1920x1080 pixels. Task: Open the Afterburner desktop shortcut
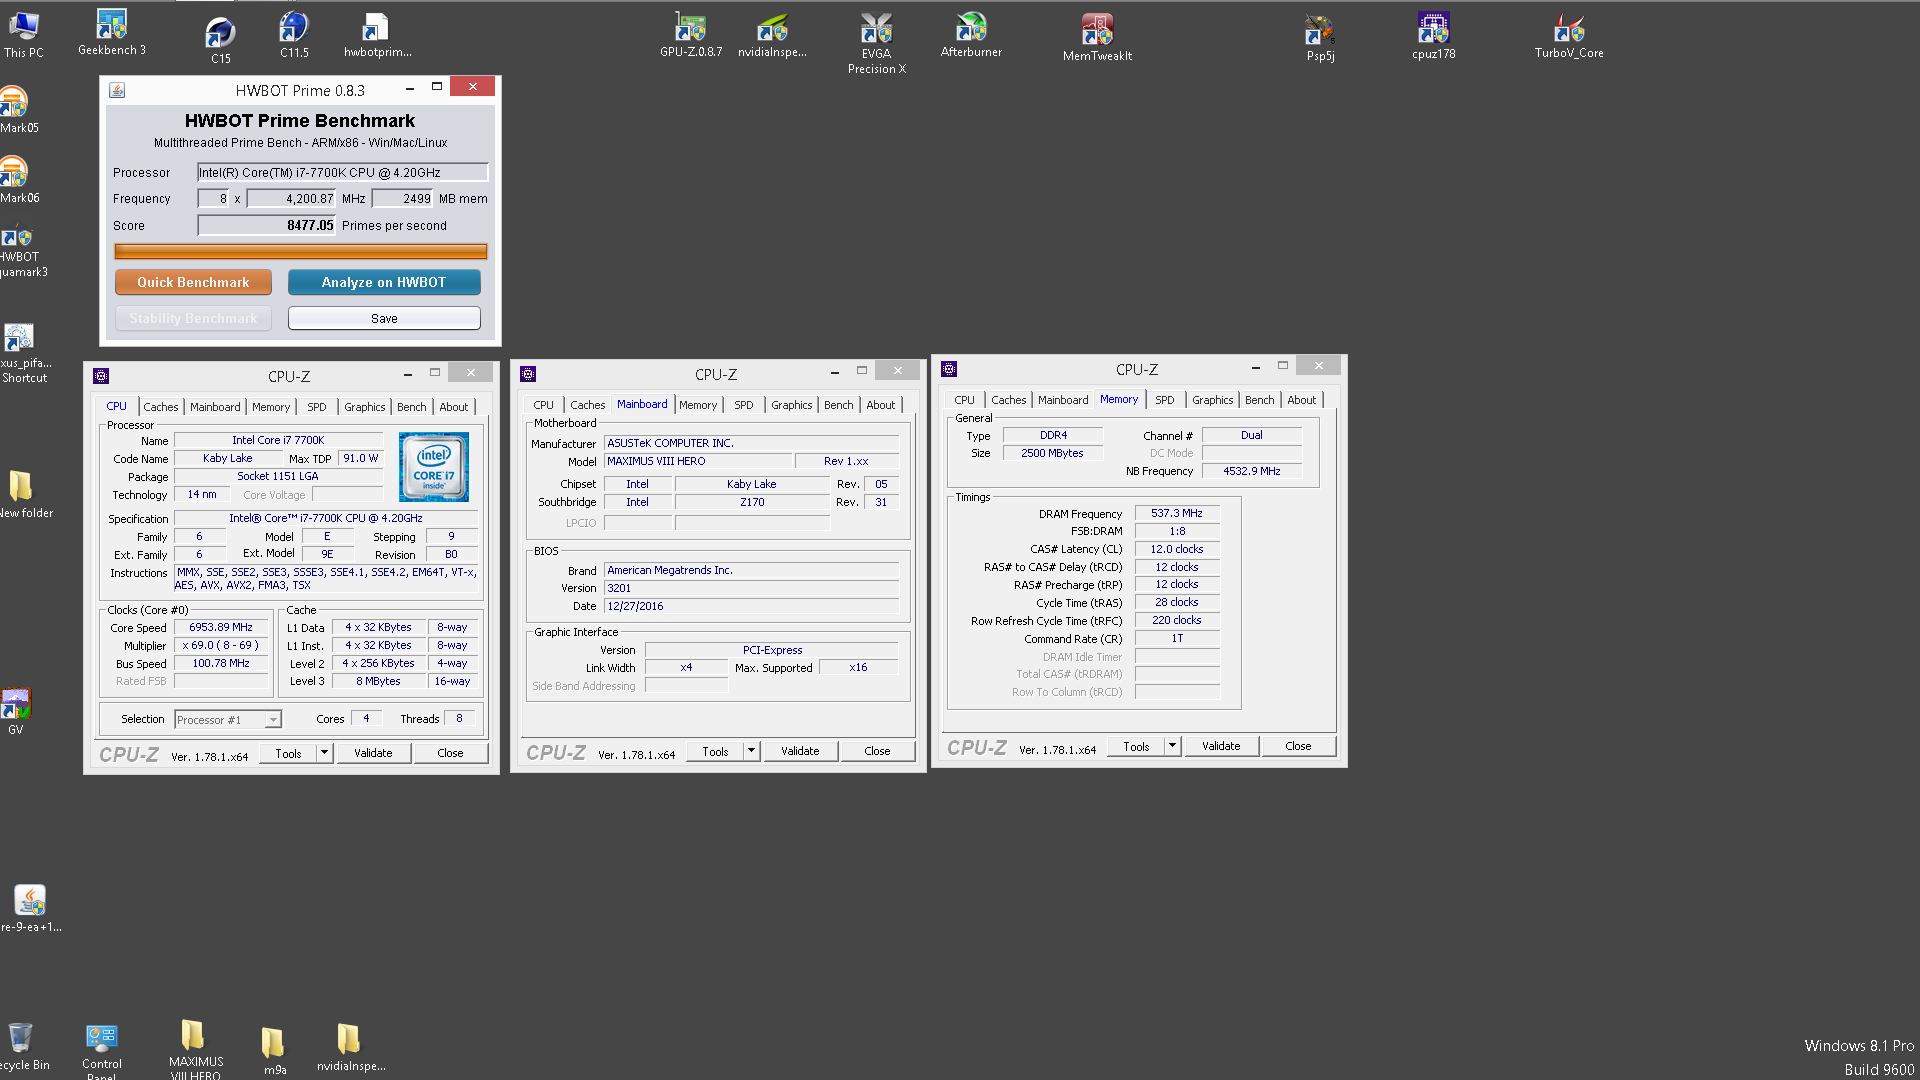pos(971,35)
